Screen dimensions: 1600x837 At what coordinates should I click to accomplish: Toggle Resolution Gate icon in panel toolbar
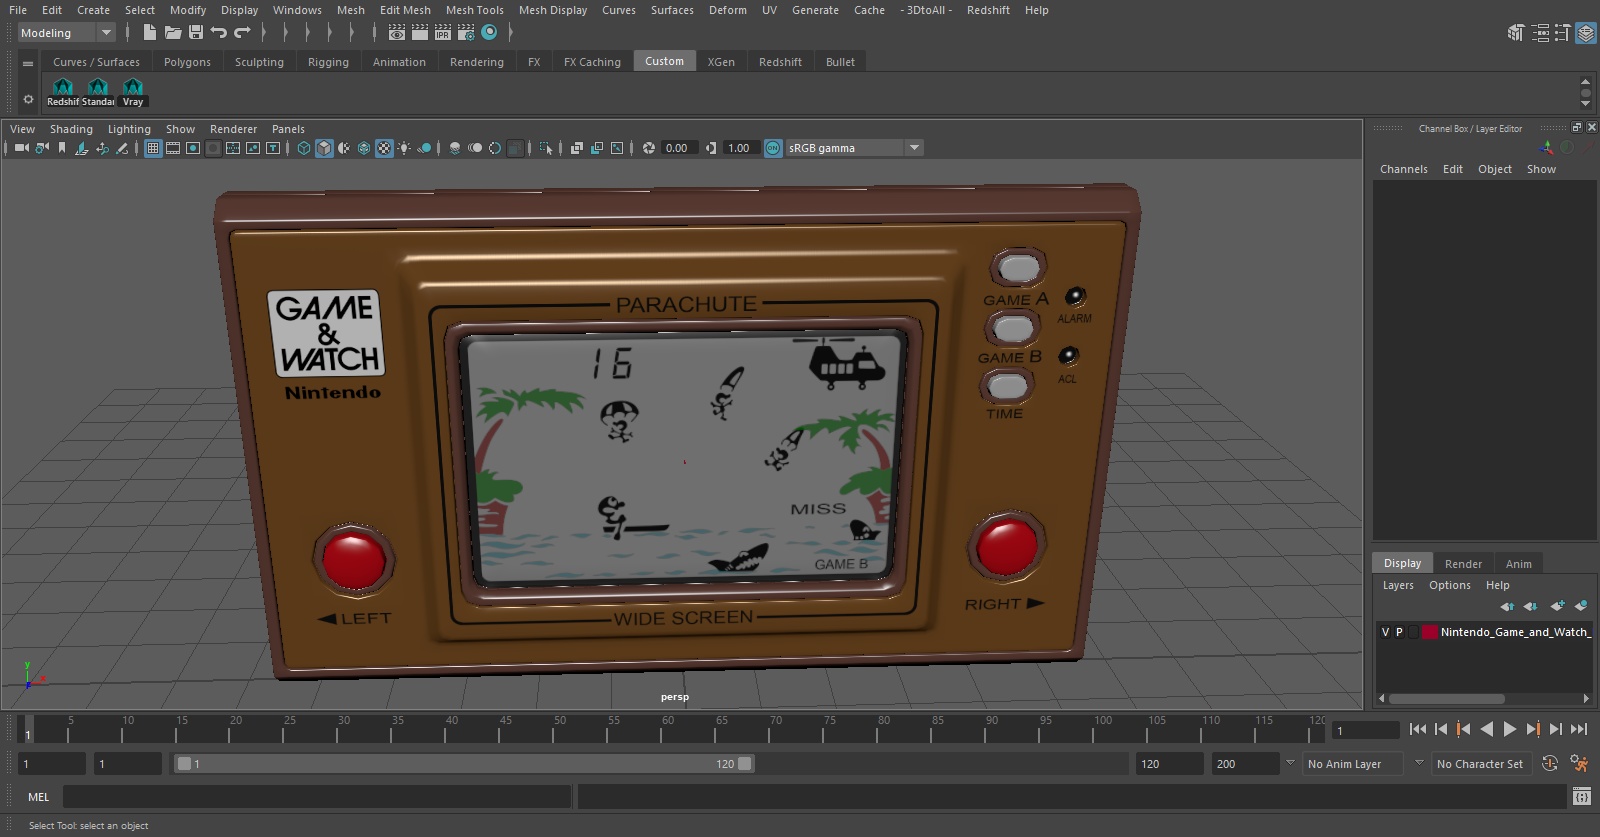[193, 148]
